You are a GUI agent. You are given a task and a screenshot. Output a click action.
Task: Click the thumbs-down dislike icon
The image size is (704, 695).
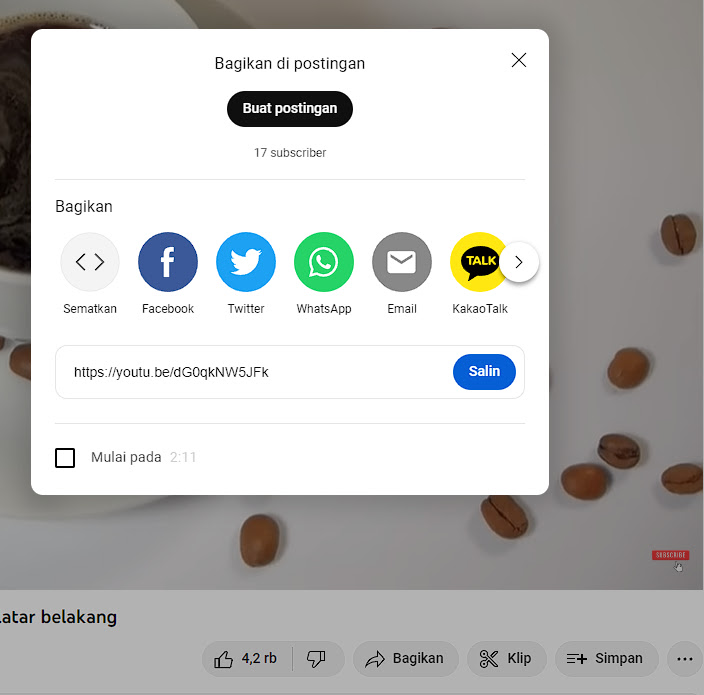pyautogui.click(x=316, y=659)
